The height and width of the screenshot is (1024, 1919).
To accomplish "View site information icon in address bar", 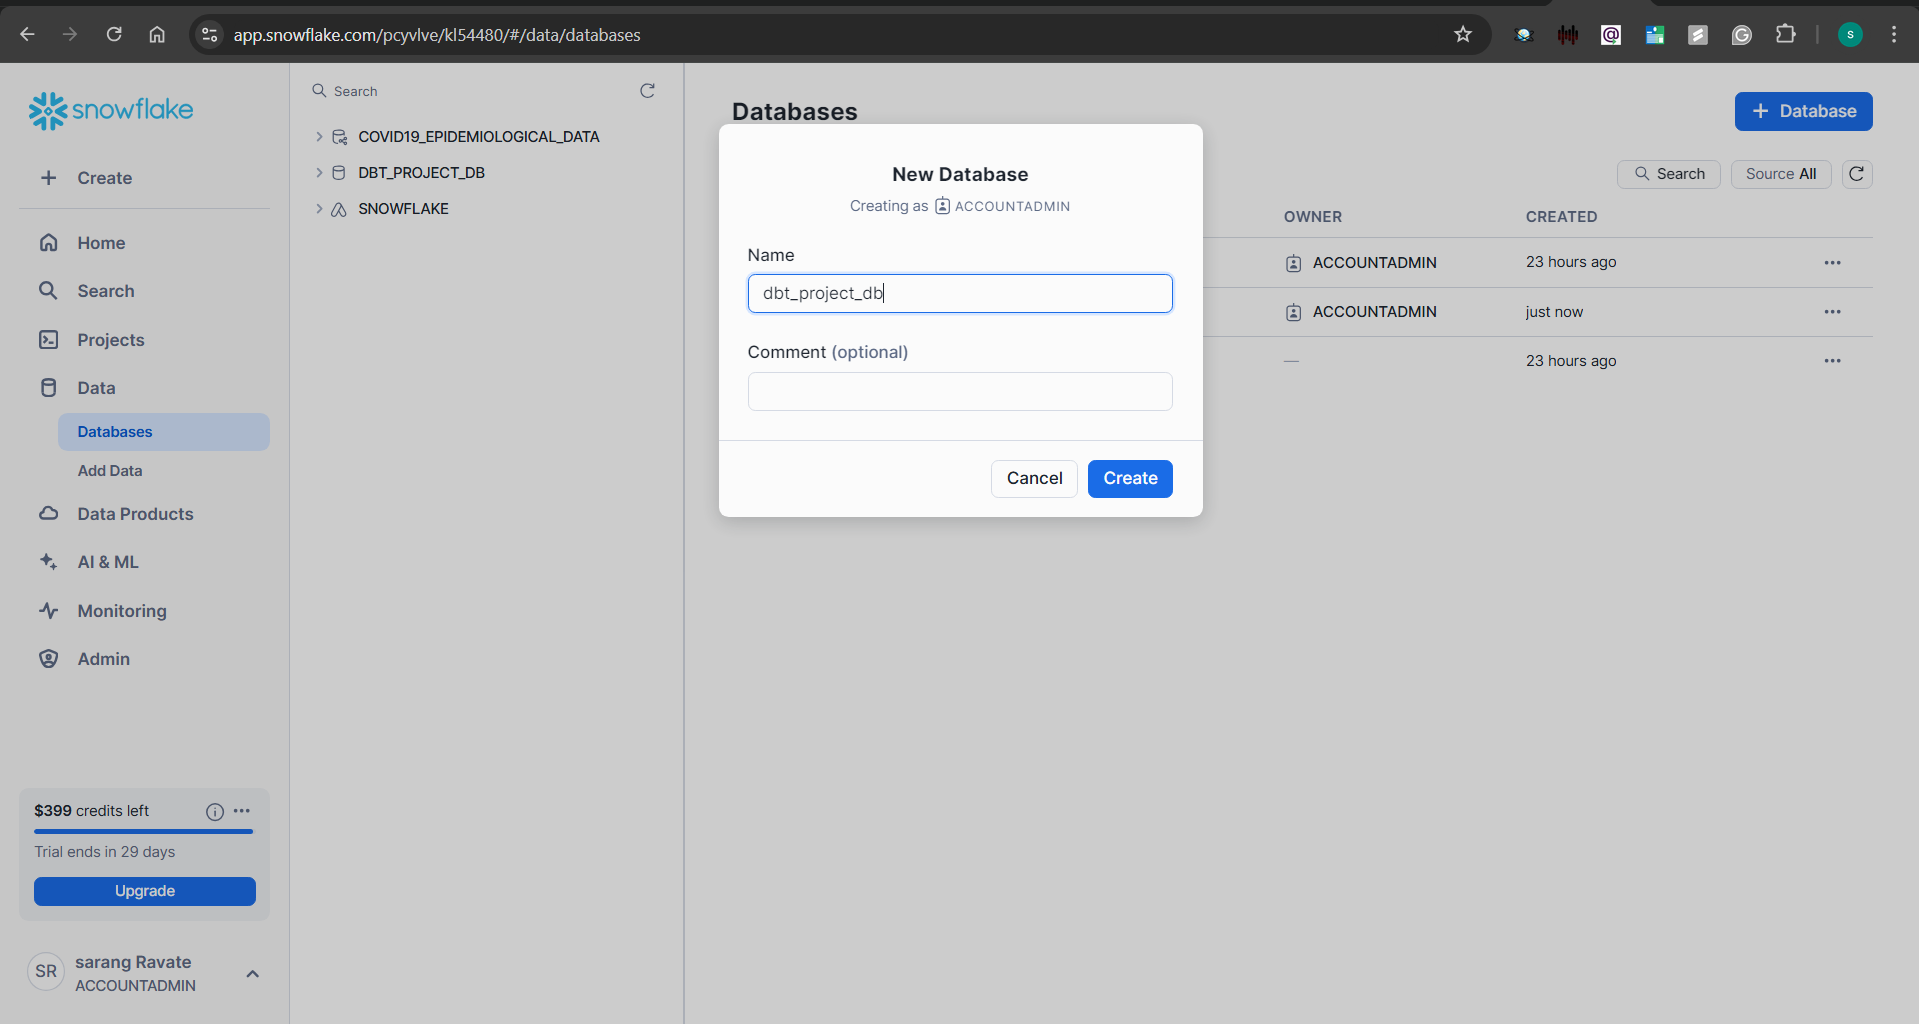I will [209, 35].
